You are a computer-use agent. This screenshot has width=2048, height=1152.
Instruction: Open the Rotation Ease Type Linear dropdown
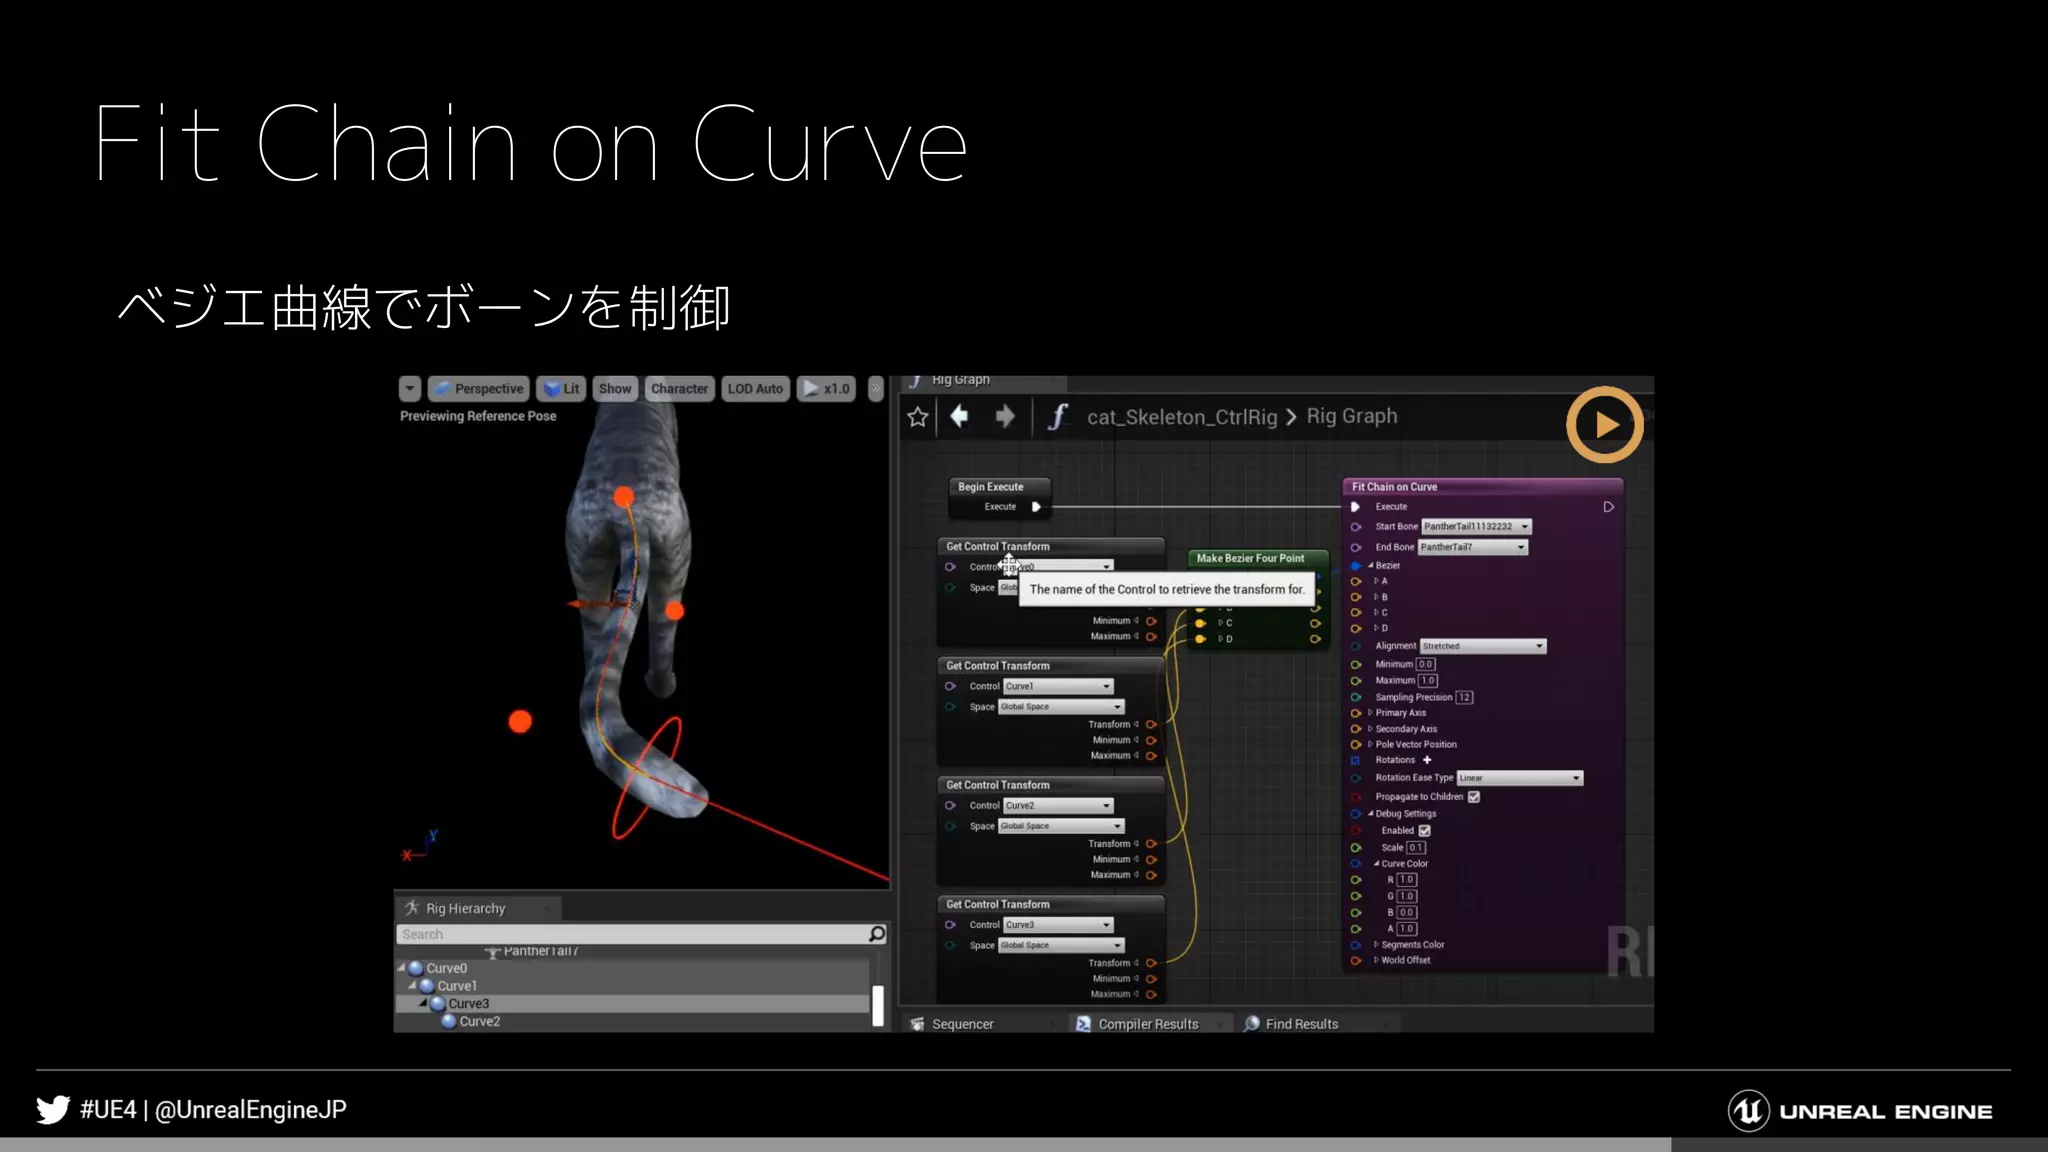click(x=1520, y=778)
